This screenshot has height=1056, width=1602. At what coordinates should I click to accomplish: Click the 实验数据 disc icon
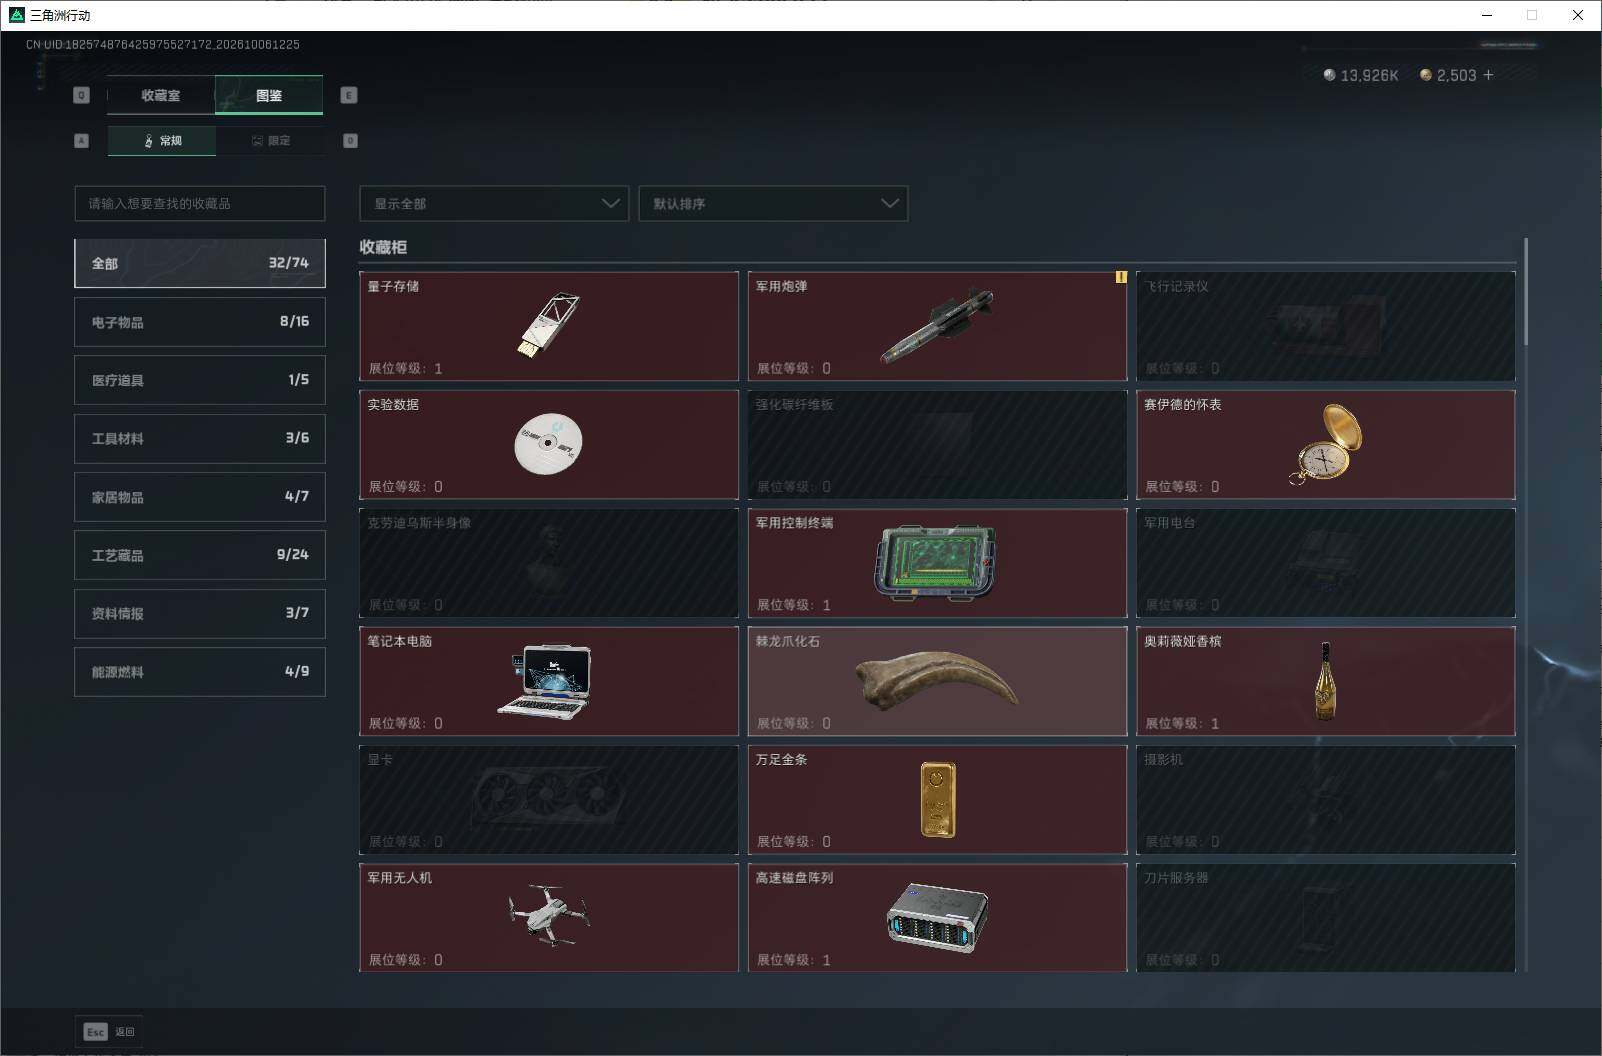[x=548, y=443]
